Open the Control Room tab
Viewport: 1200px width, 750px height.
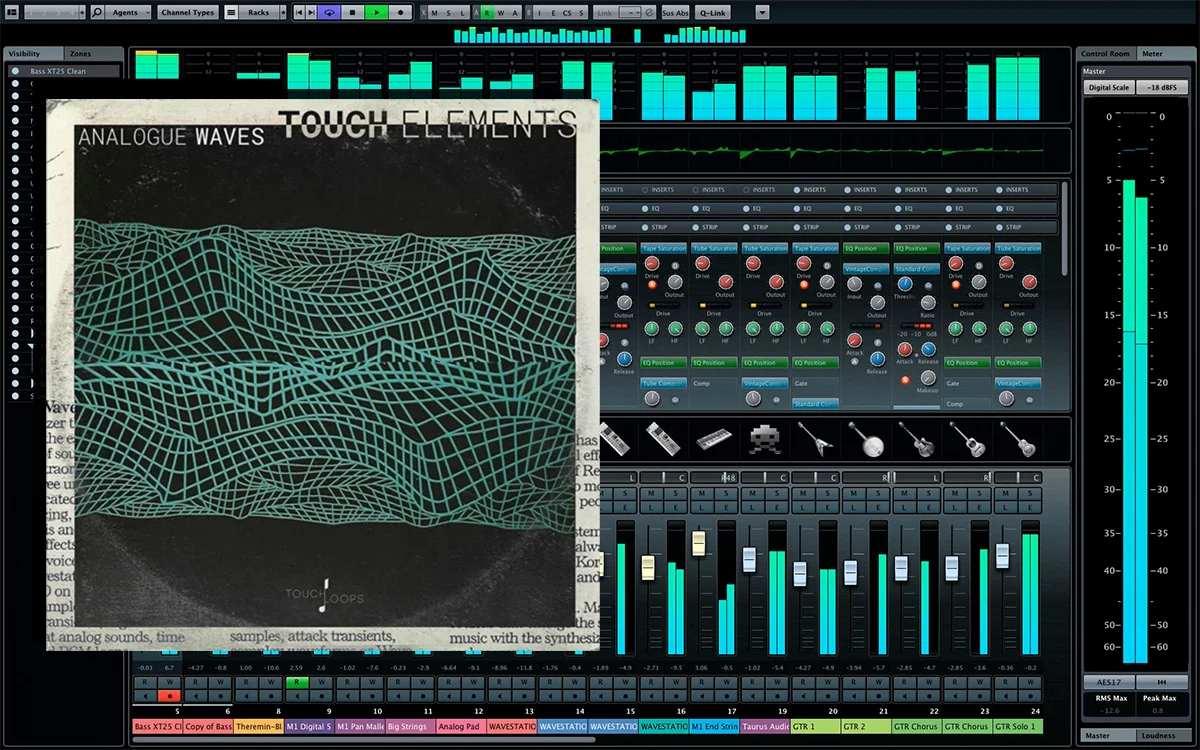coord(1105,53)
